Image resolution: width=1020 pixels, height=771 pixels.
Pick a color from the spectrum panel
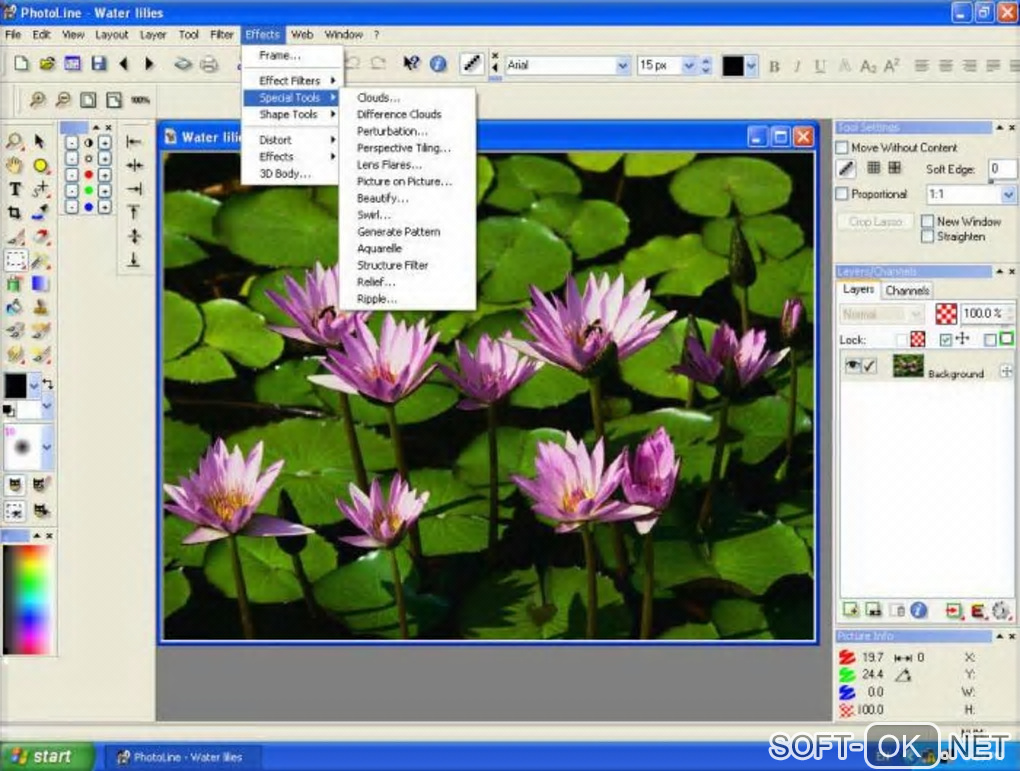click(x=27, y=599)
